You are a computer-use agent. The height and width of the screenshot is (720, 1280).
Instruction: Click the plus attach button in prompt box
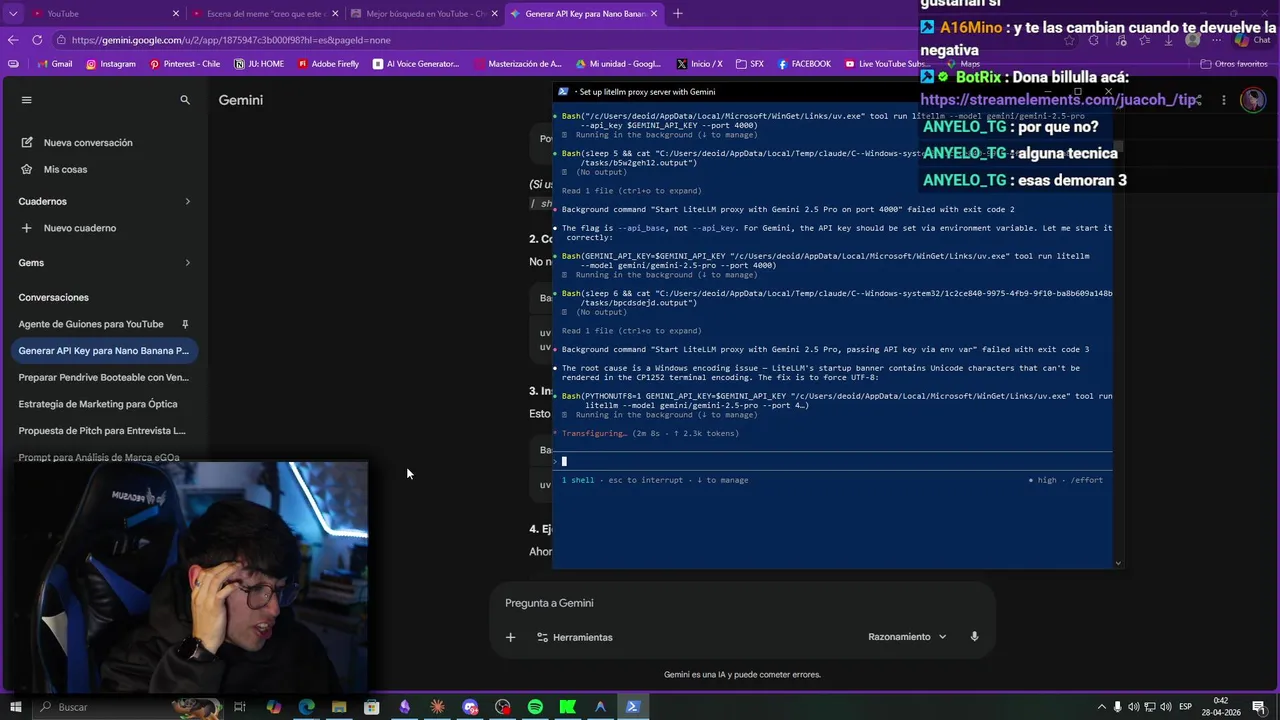510,637
